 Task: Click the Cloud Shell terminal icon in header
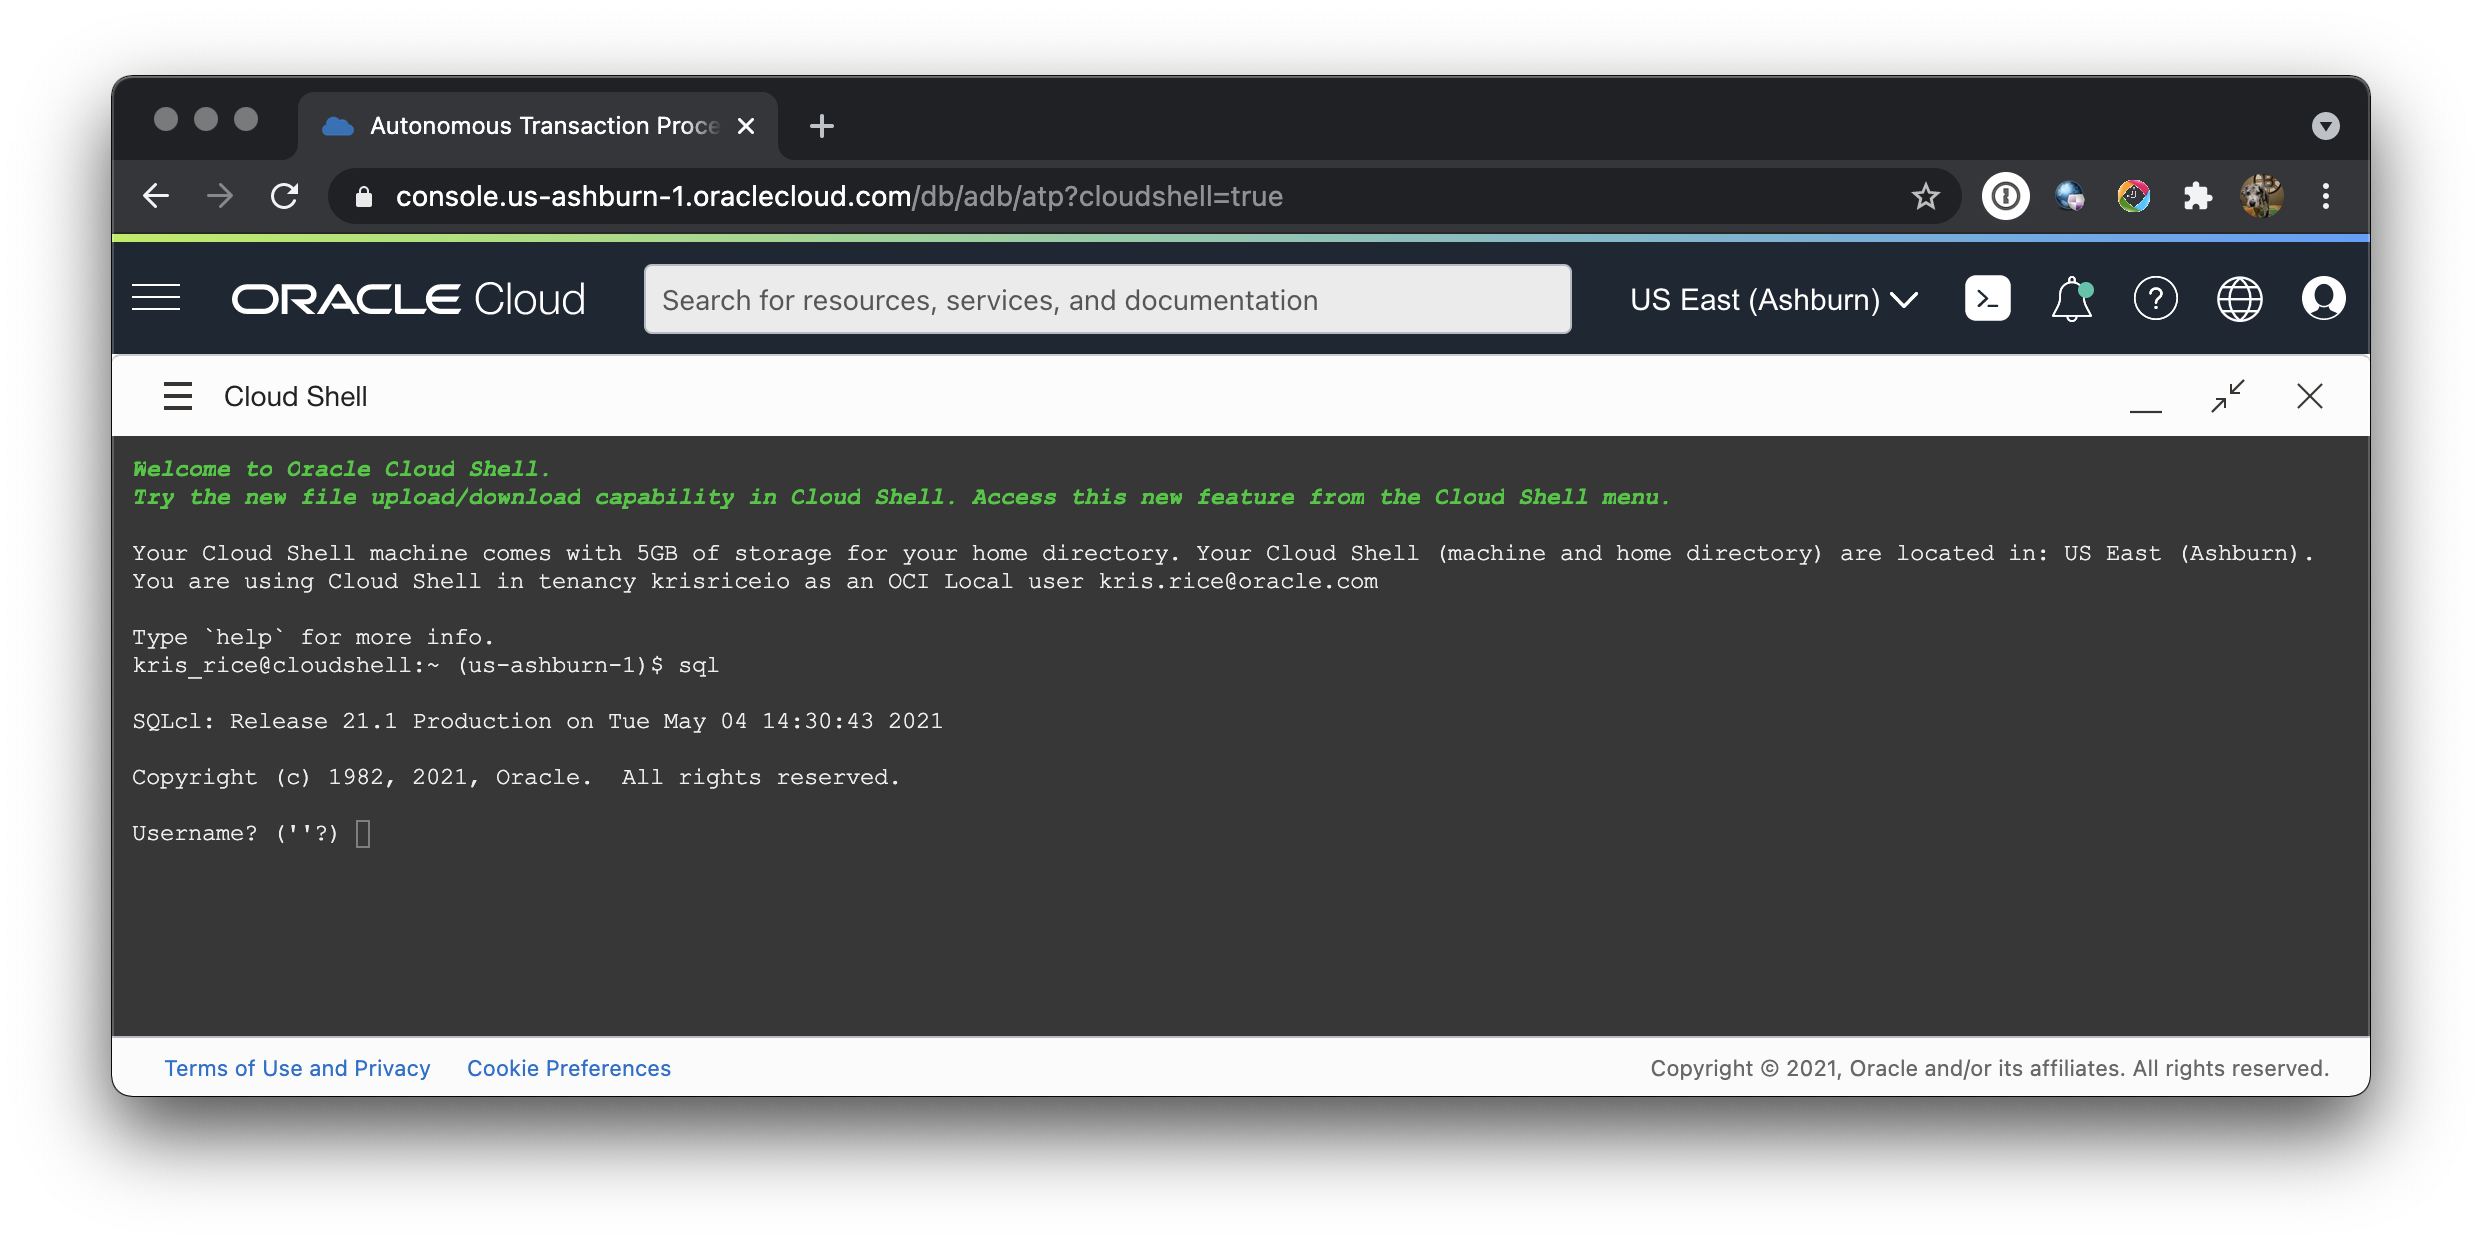[1987, 298]
